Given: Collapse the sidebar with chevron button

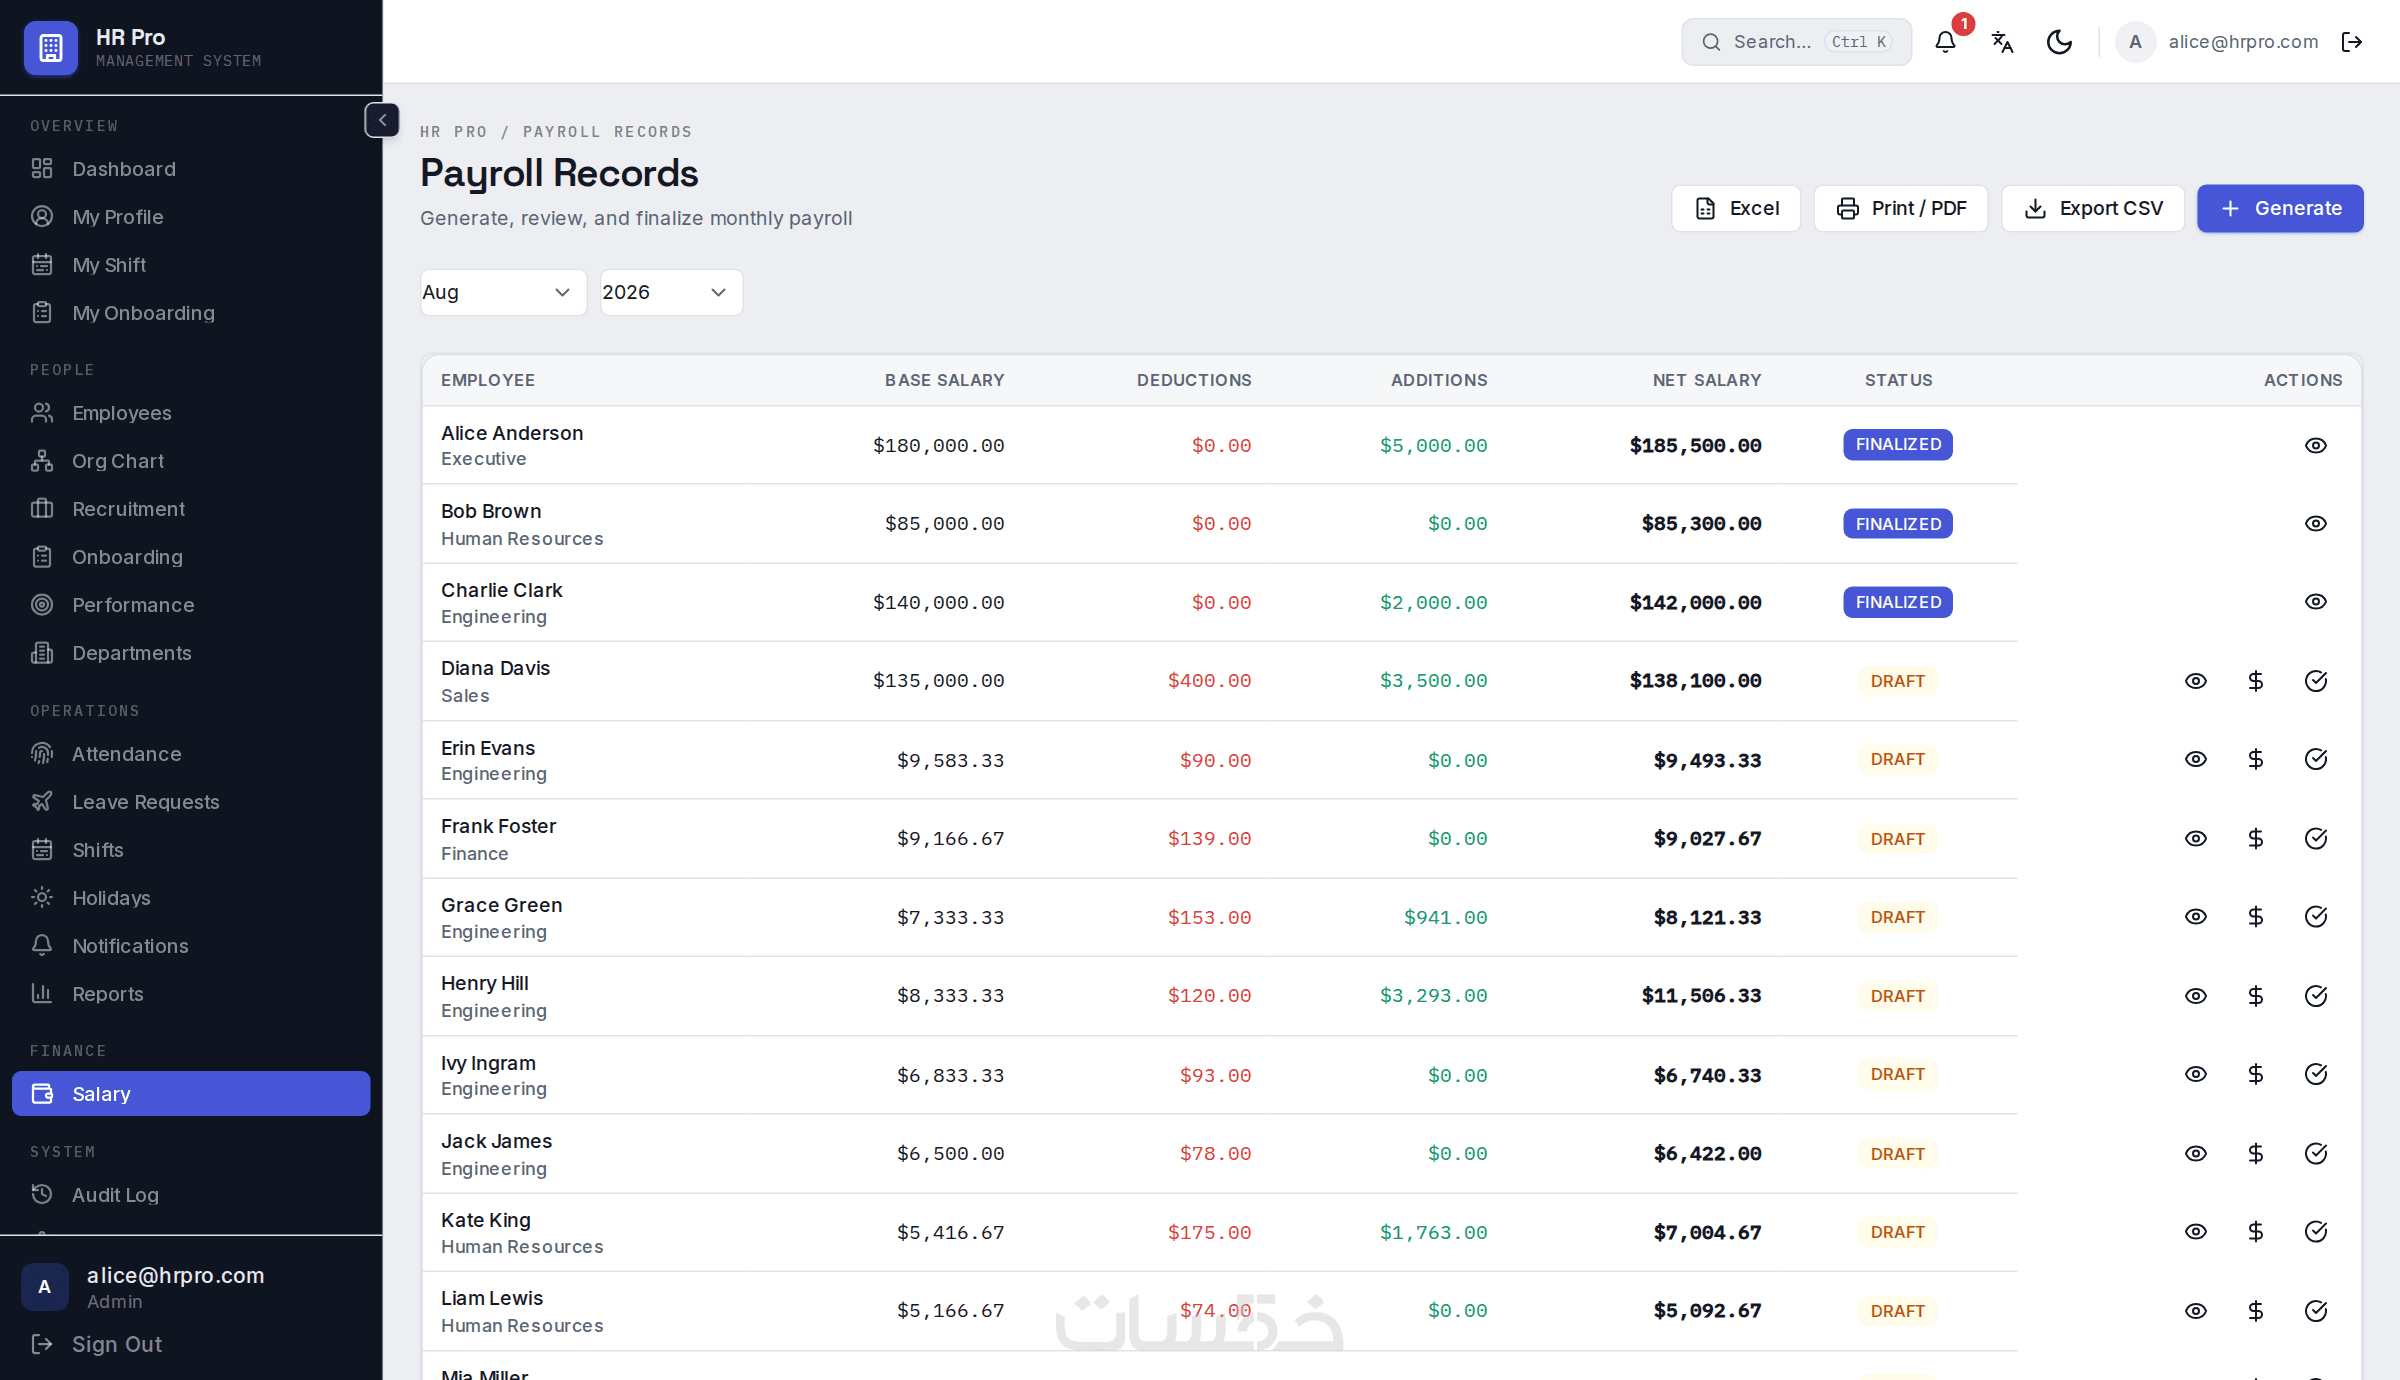Looking at the screenshot, I should pyautogui.click(x=382, y=120).
